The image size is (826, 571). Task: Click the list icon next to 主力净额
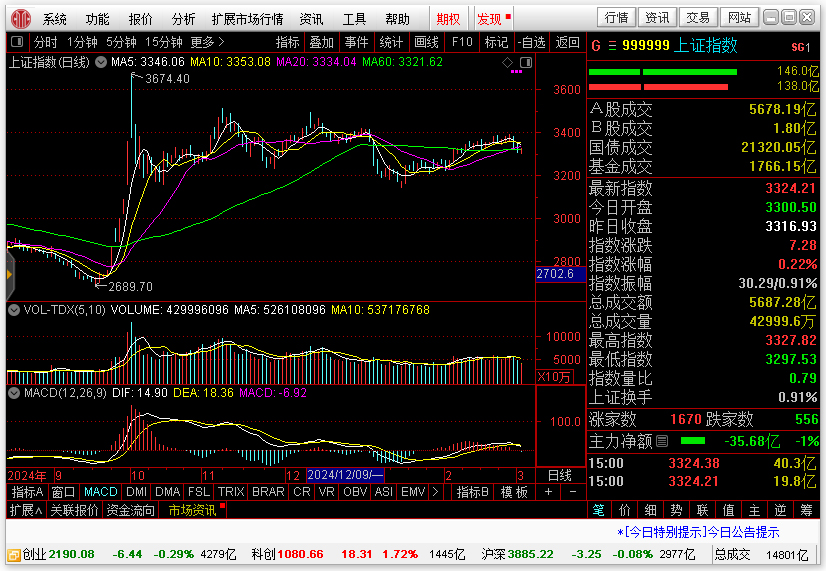(x=662, y=441)
